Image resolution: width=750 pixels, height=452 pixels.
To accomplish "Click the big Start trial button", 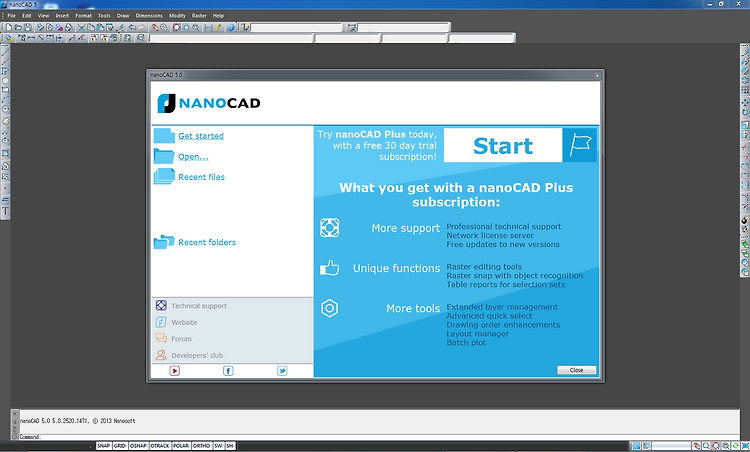I will (x=503, y=145).
